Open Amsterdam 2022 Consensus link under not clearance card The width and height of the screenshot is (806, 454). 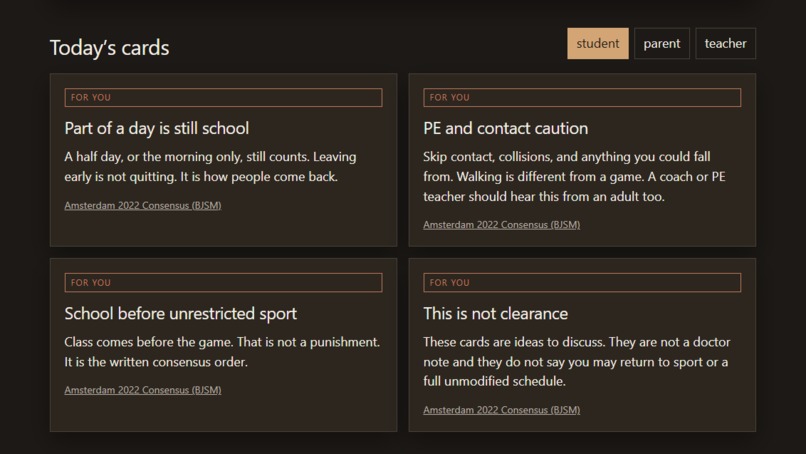pos(502,410)
